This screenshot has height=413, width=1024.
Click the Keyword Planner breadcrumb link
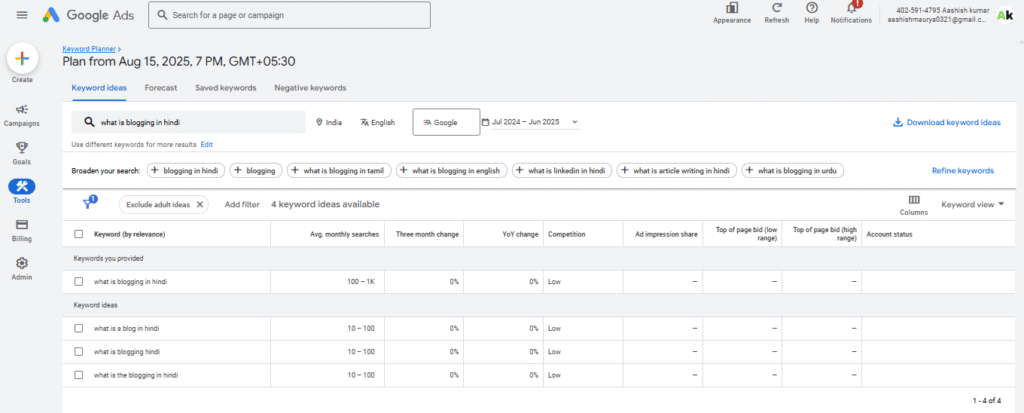pyautogui.click(x=89, y=48)
